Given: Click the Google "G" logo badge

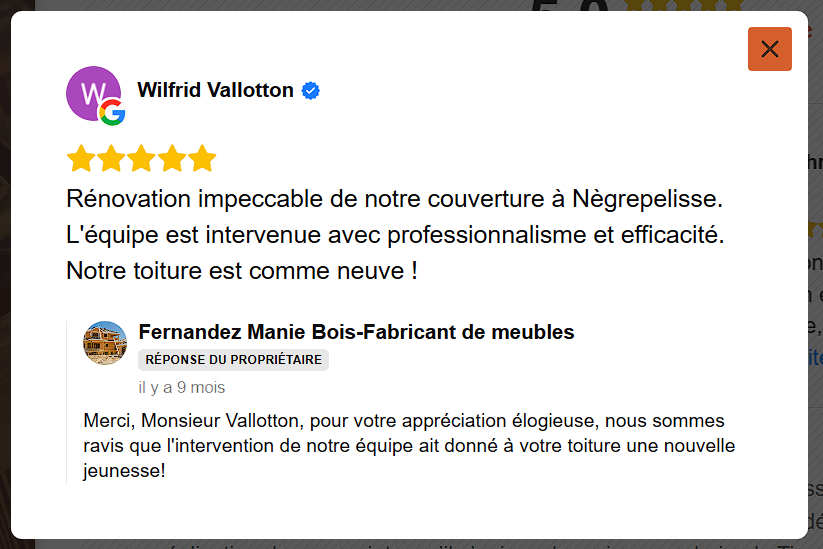Looking at the screenshot, I should coord(112,113).
